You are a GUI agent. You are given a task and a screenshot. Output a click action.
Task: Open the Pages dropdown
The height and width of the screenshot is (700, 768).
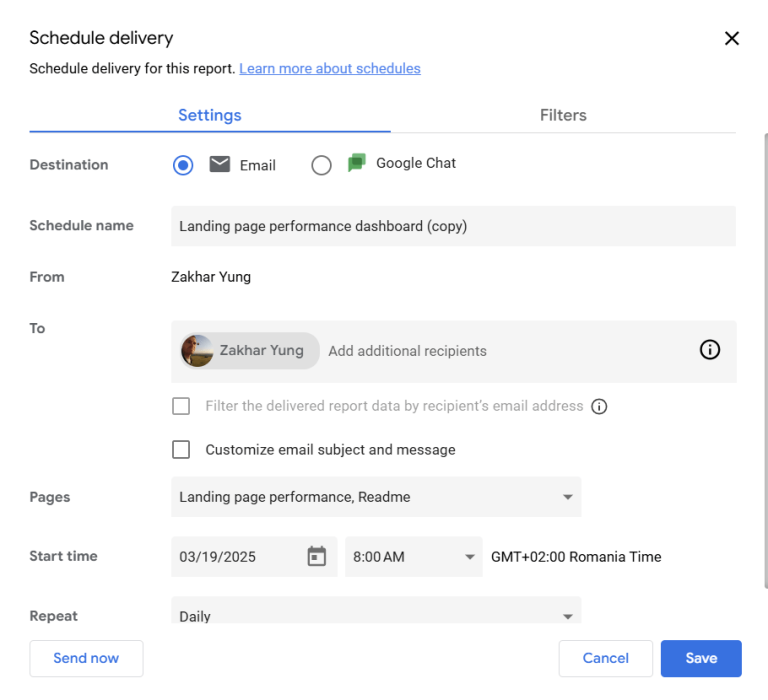375,497
